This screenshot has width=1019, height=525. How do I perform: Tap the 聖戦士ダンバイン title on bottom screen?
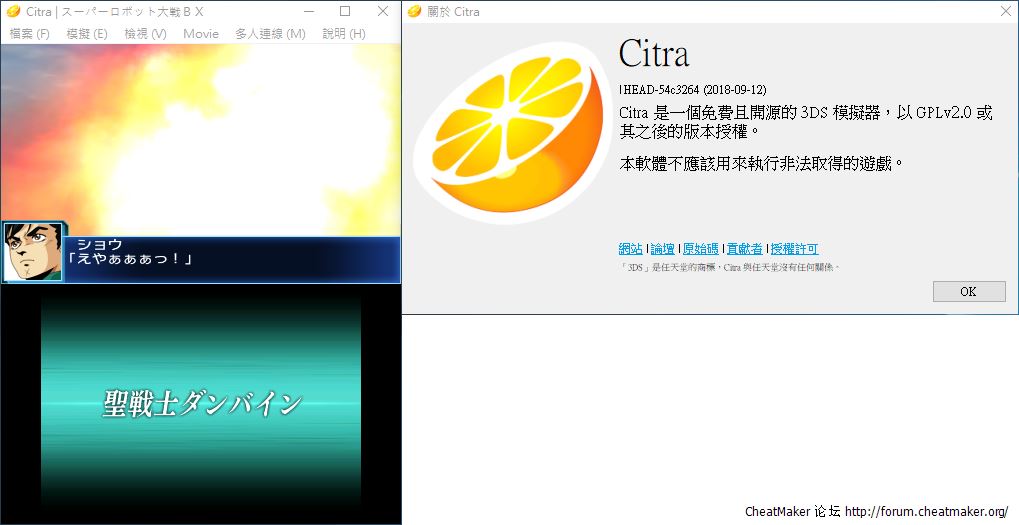point(201,404)
